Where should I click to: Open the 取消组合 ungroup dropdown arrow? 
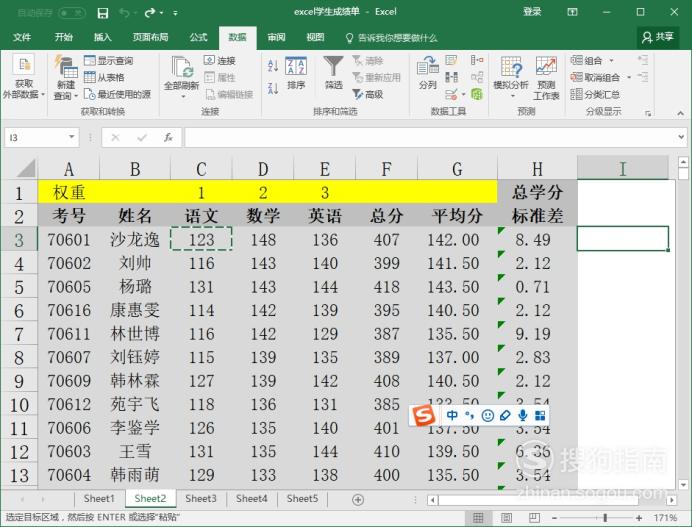coord(629,77)
